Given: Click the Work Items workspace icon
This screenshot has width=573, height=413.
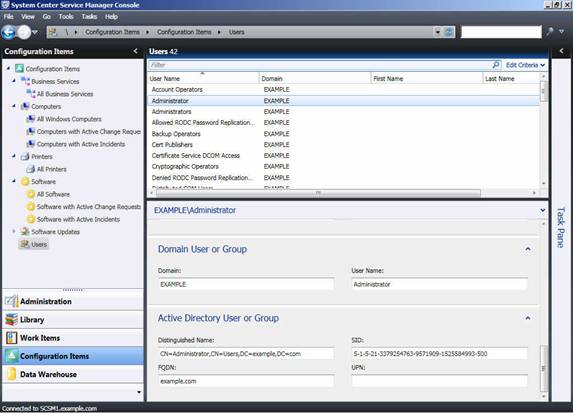Looking at the screenshot, I should pyautogui.click(x=11, y=338).
